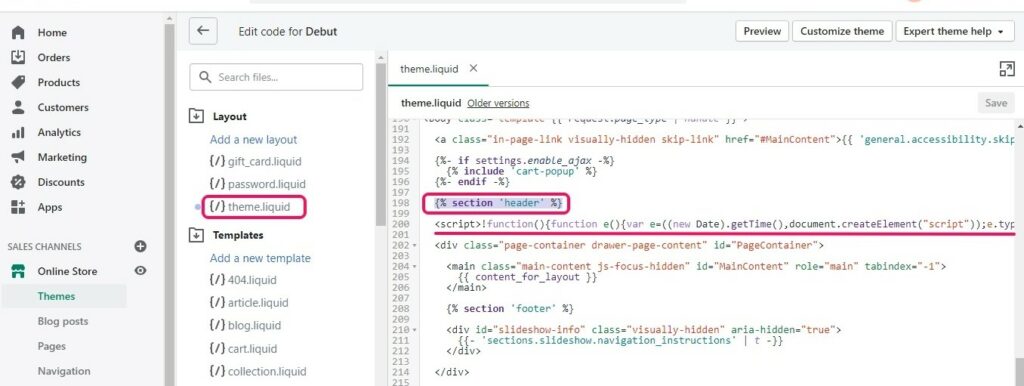Open Online Store menu item
The height and width of the screenshot is (386, 1024).
click(67, 271)
